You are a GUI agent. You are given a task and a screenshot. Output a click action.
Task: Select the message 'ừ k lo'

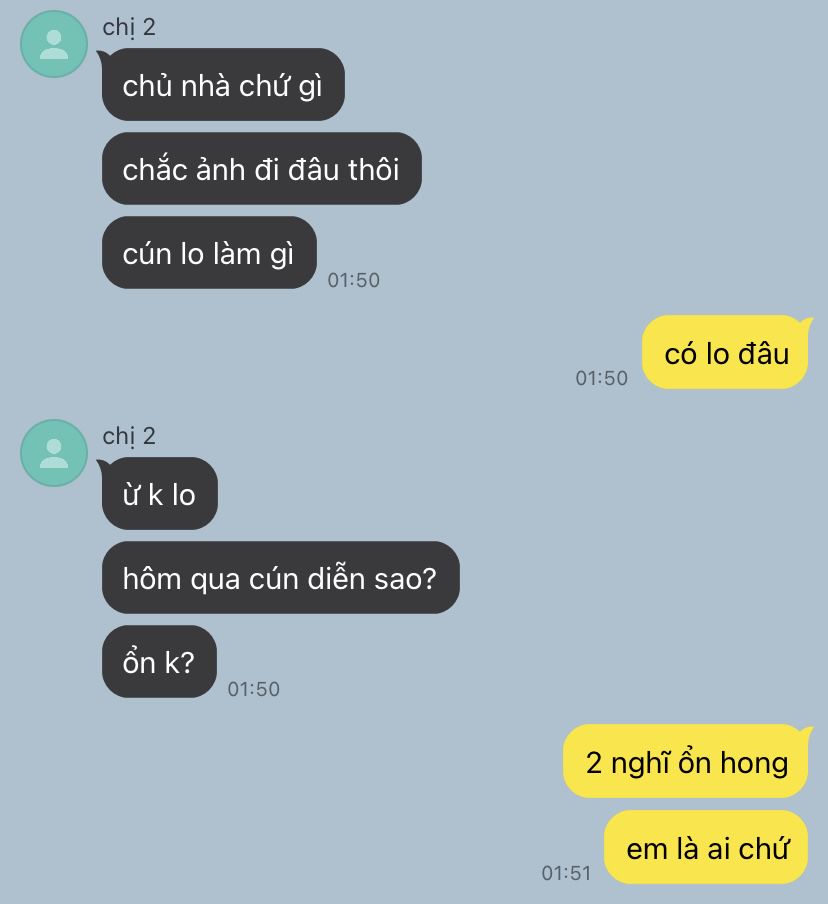160,494
